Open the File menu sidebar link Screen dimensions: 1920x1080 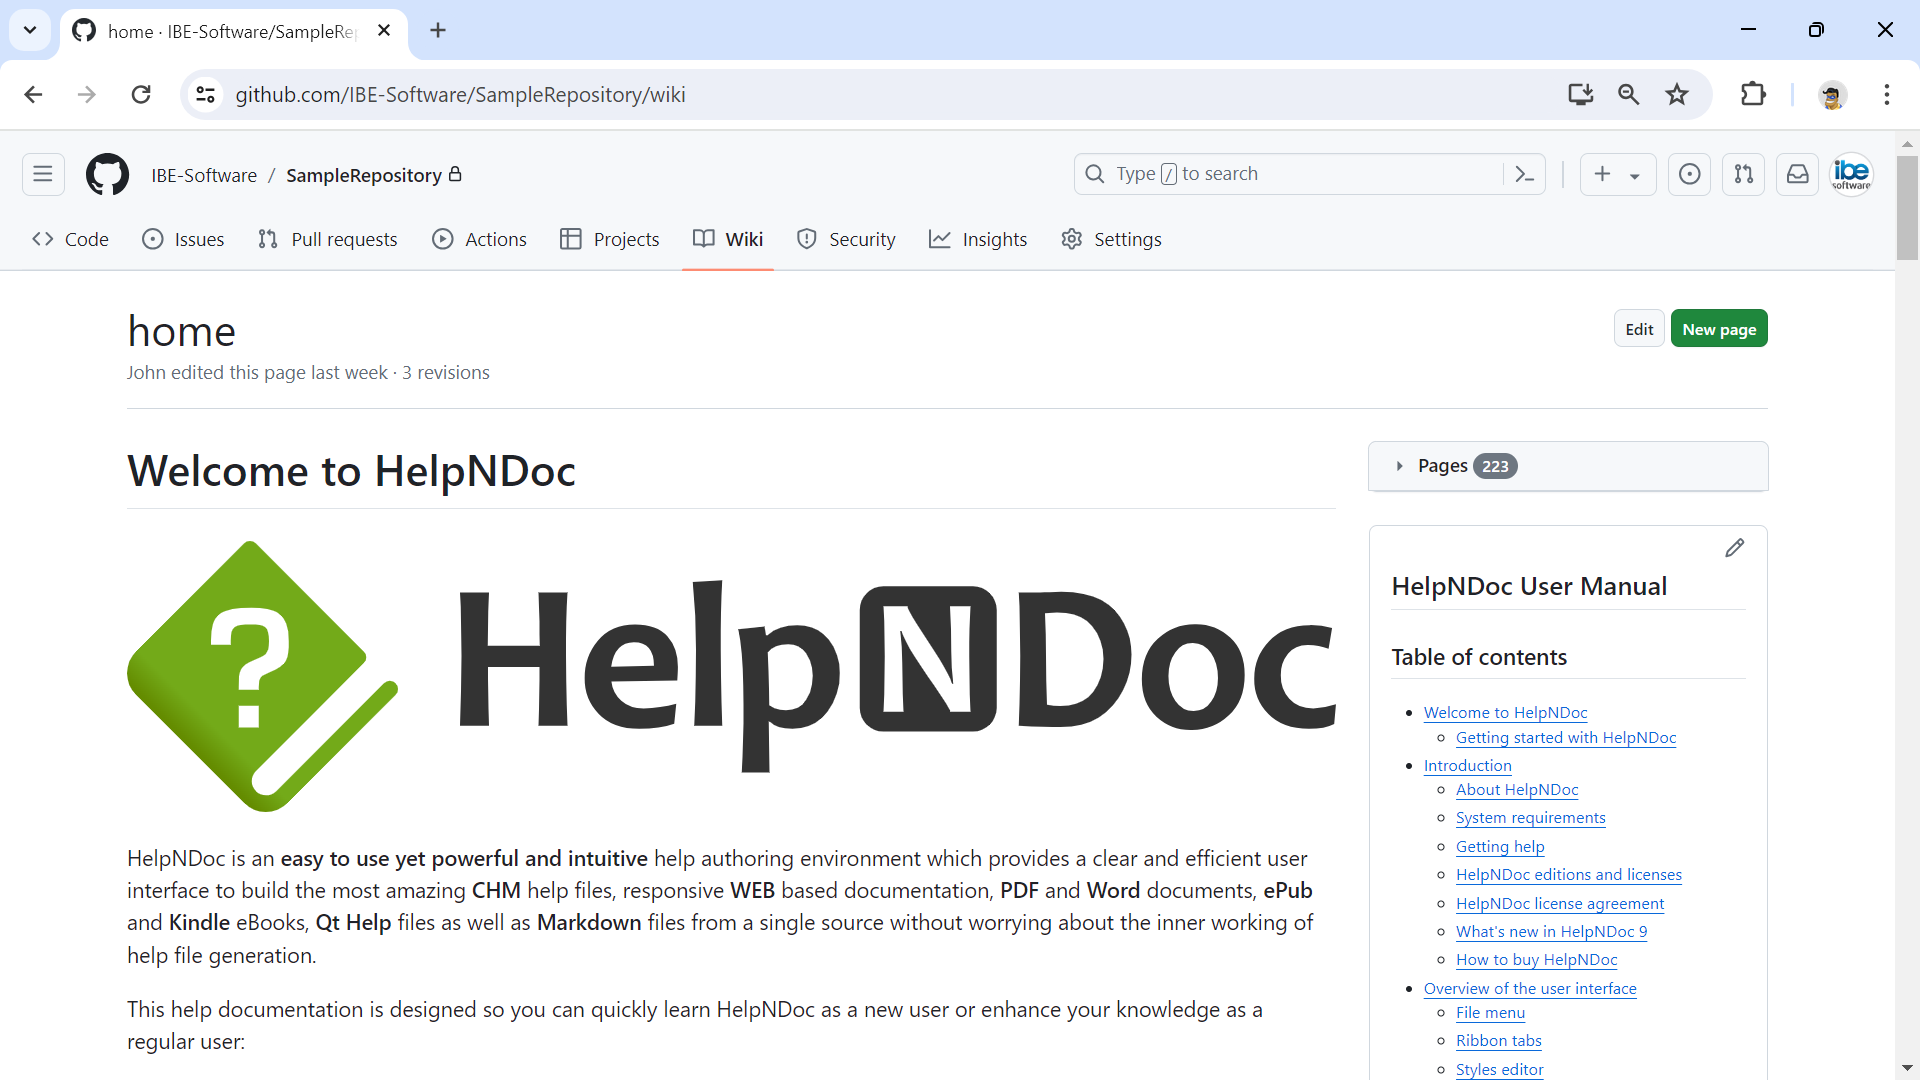(1490, 1012)
